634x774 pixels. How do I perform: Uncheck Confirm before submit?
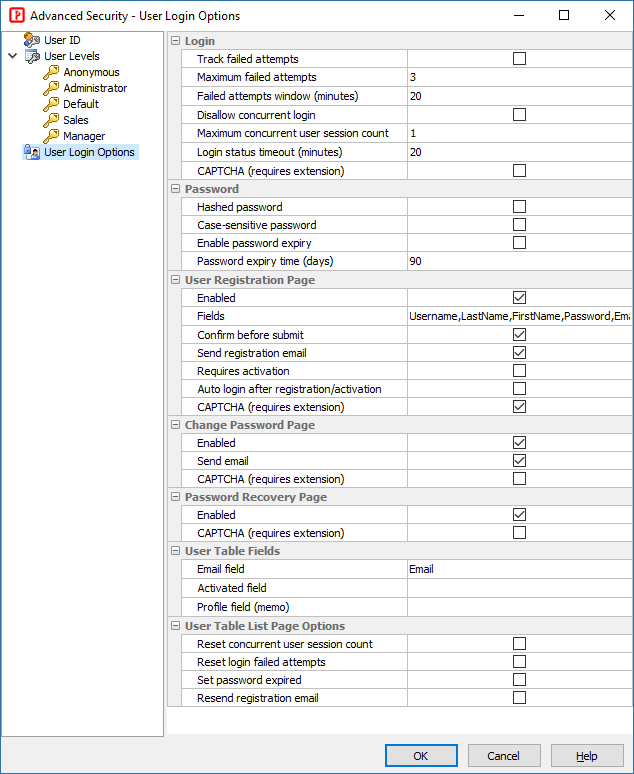click(x=519, y=335)
